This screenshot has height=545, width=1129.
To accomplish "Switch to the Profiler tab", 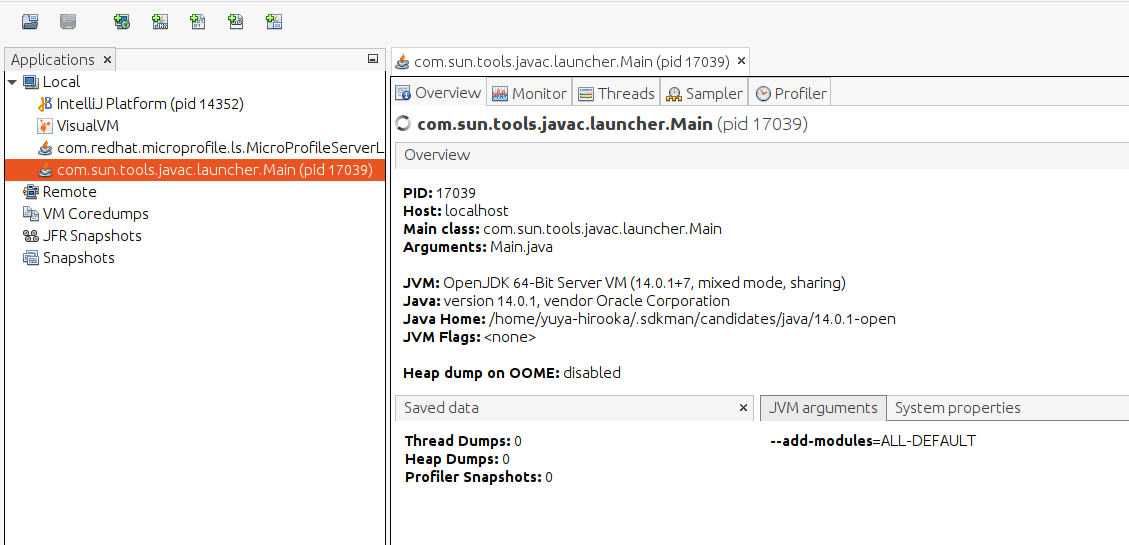I will click(791, 94).
